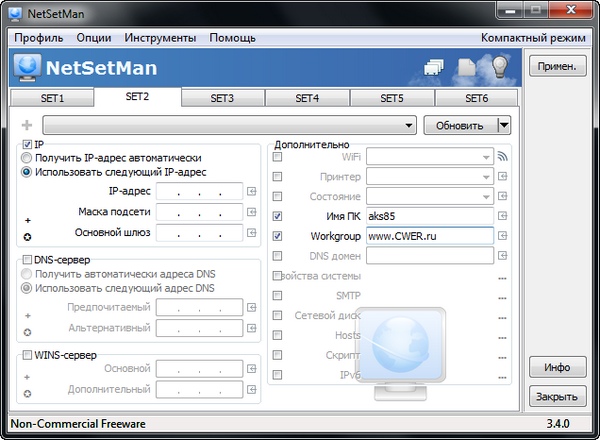
Task: Enable the DNS-сервер checkbox
Action: 27,260
